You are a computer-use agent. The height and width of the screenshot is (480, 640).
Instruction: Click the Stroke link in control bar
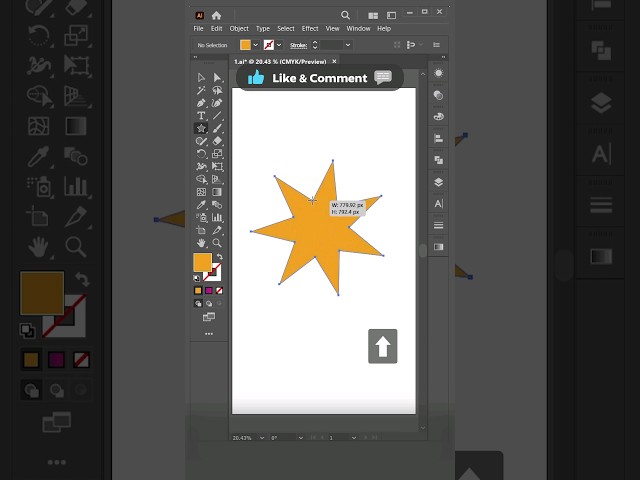point(298,45)
